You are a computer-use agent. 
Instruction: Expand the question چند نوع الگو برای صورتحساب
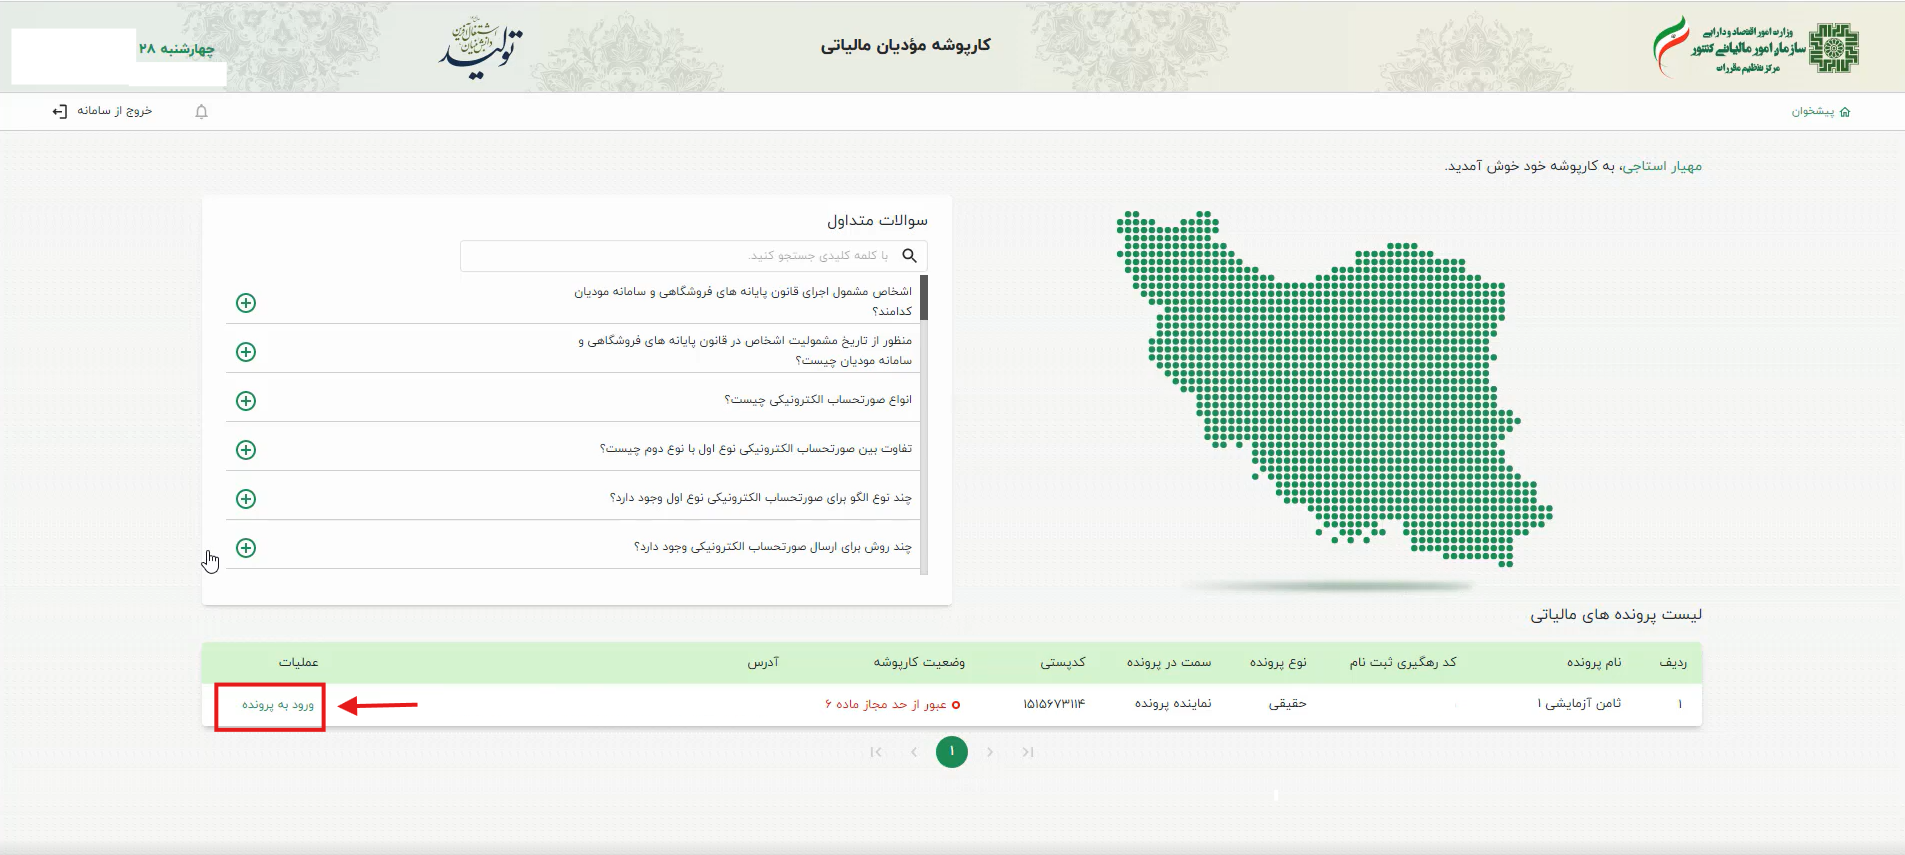pyautogui.click(x=246, y=499)
